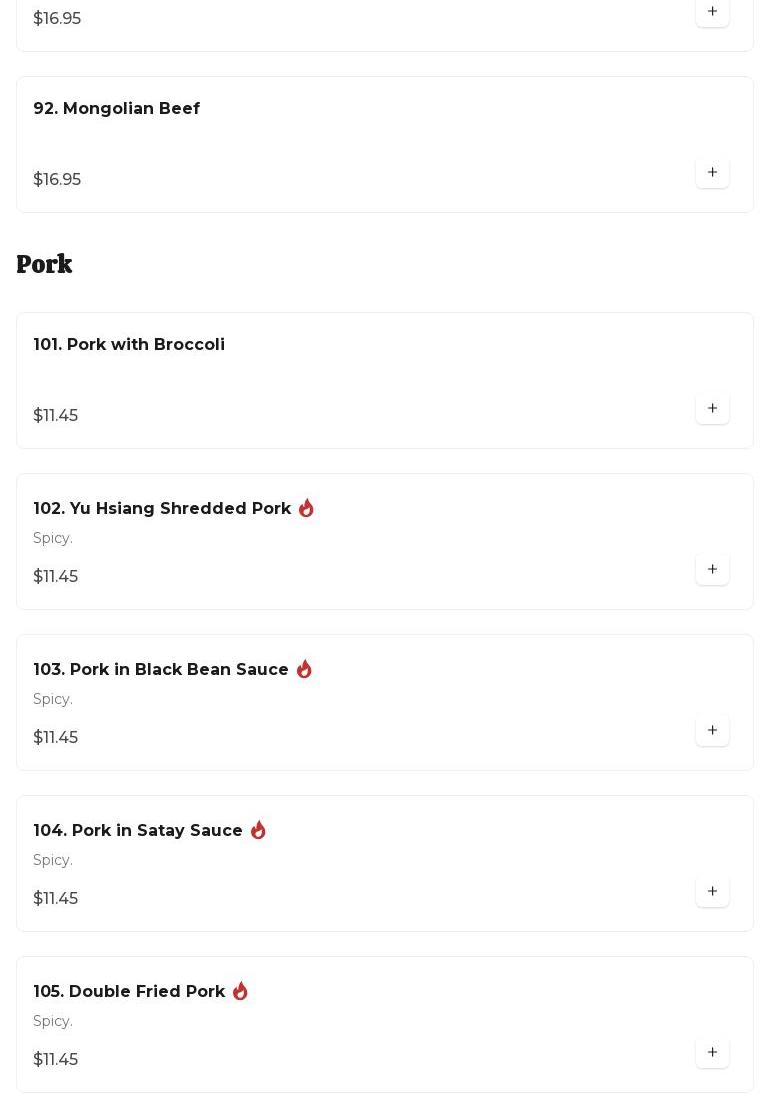The image size is (770, 1095).
Task: Open the 92. Mongolian Beef item title
Action: (x=116, y=108)
